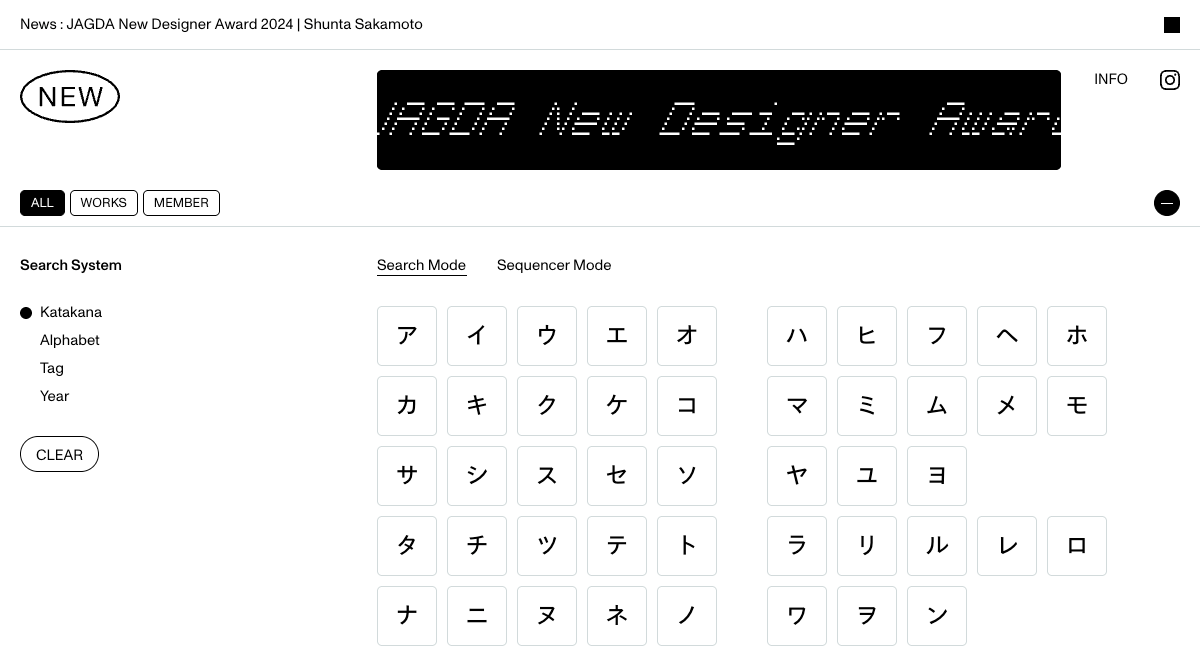This screenshot has height=667, width=1200.
Task: Tap the ノ key
Action: pos(687,616)
